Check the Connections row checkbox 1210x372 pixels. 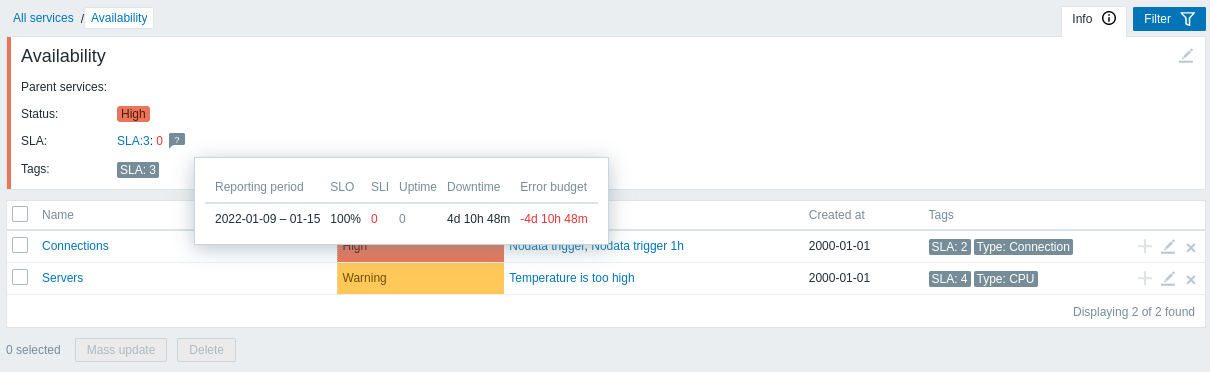click(20, 246)
